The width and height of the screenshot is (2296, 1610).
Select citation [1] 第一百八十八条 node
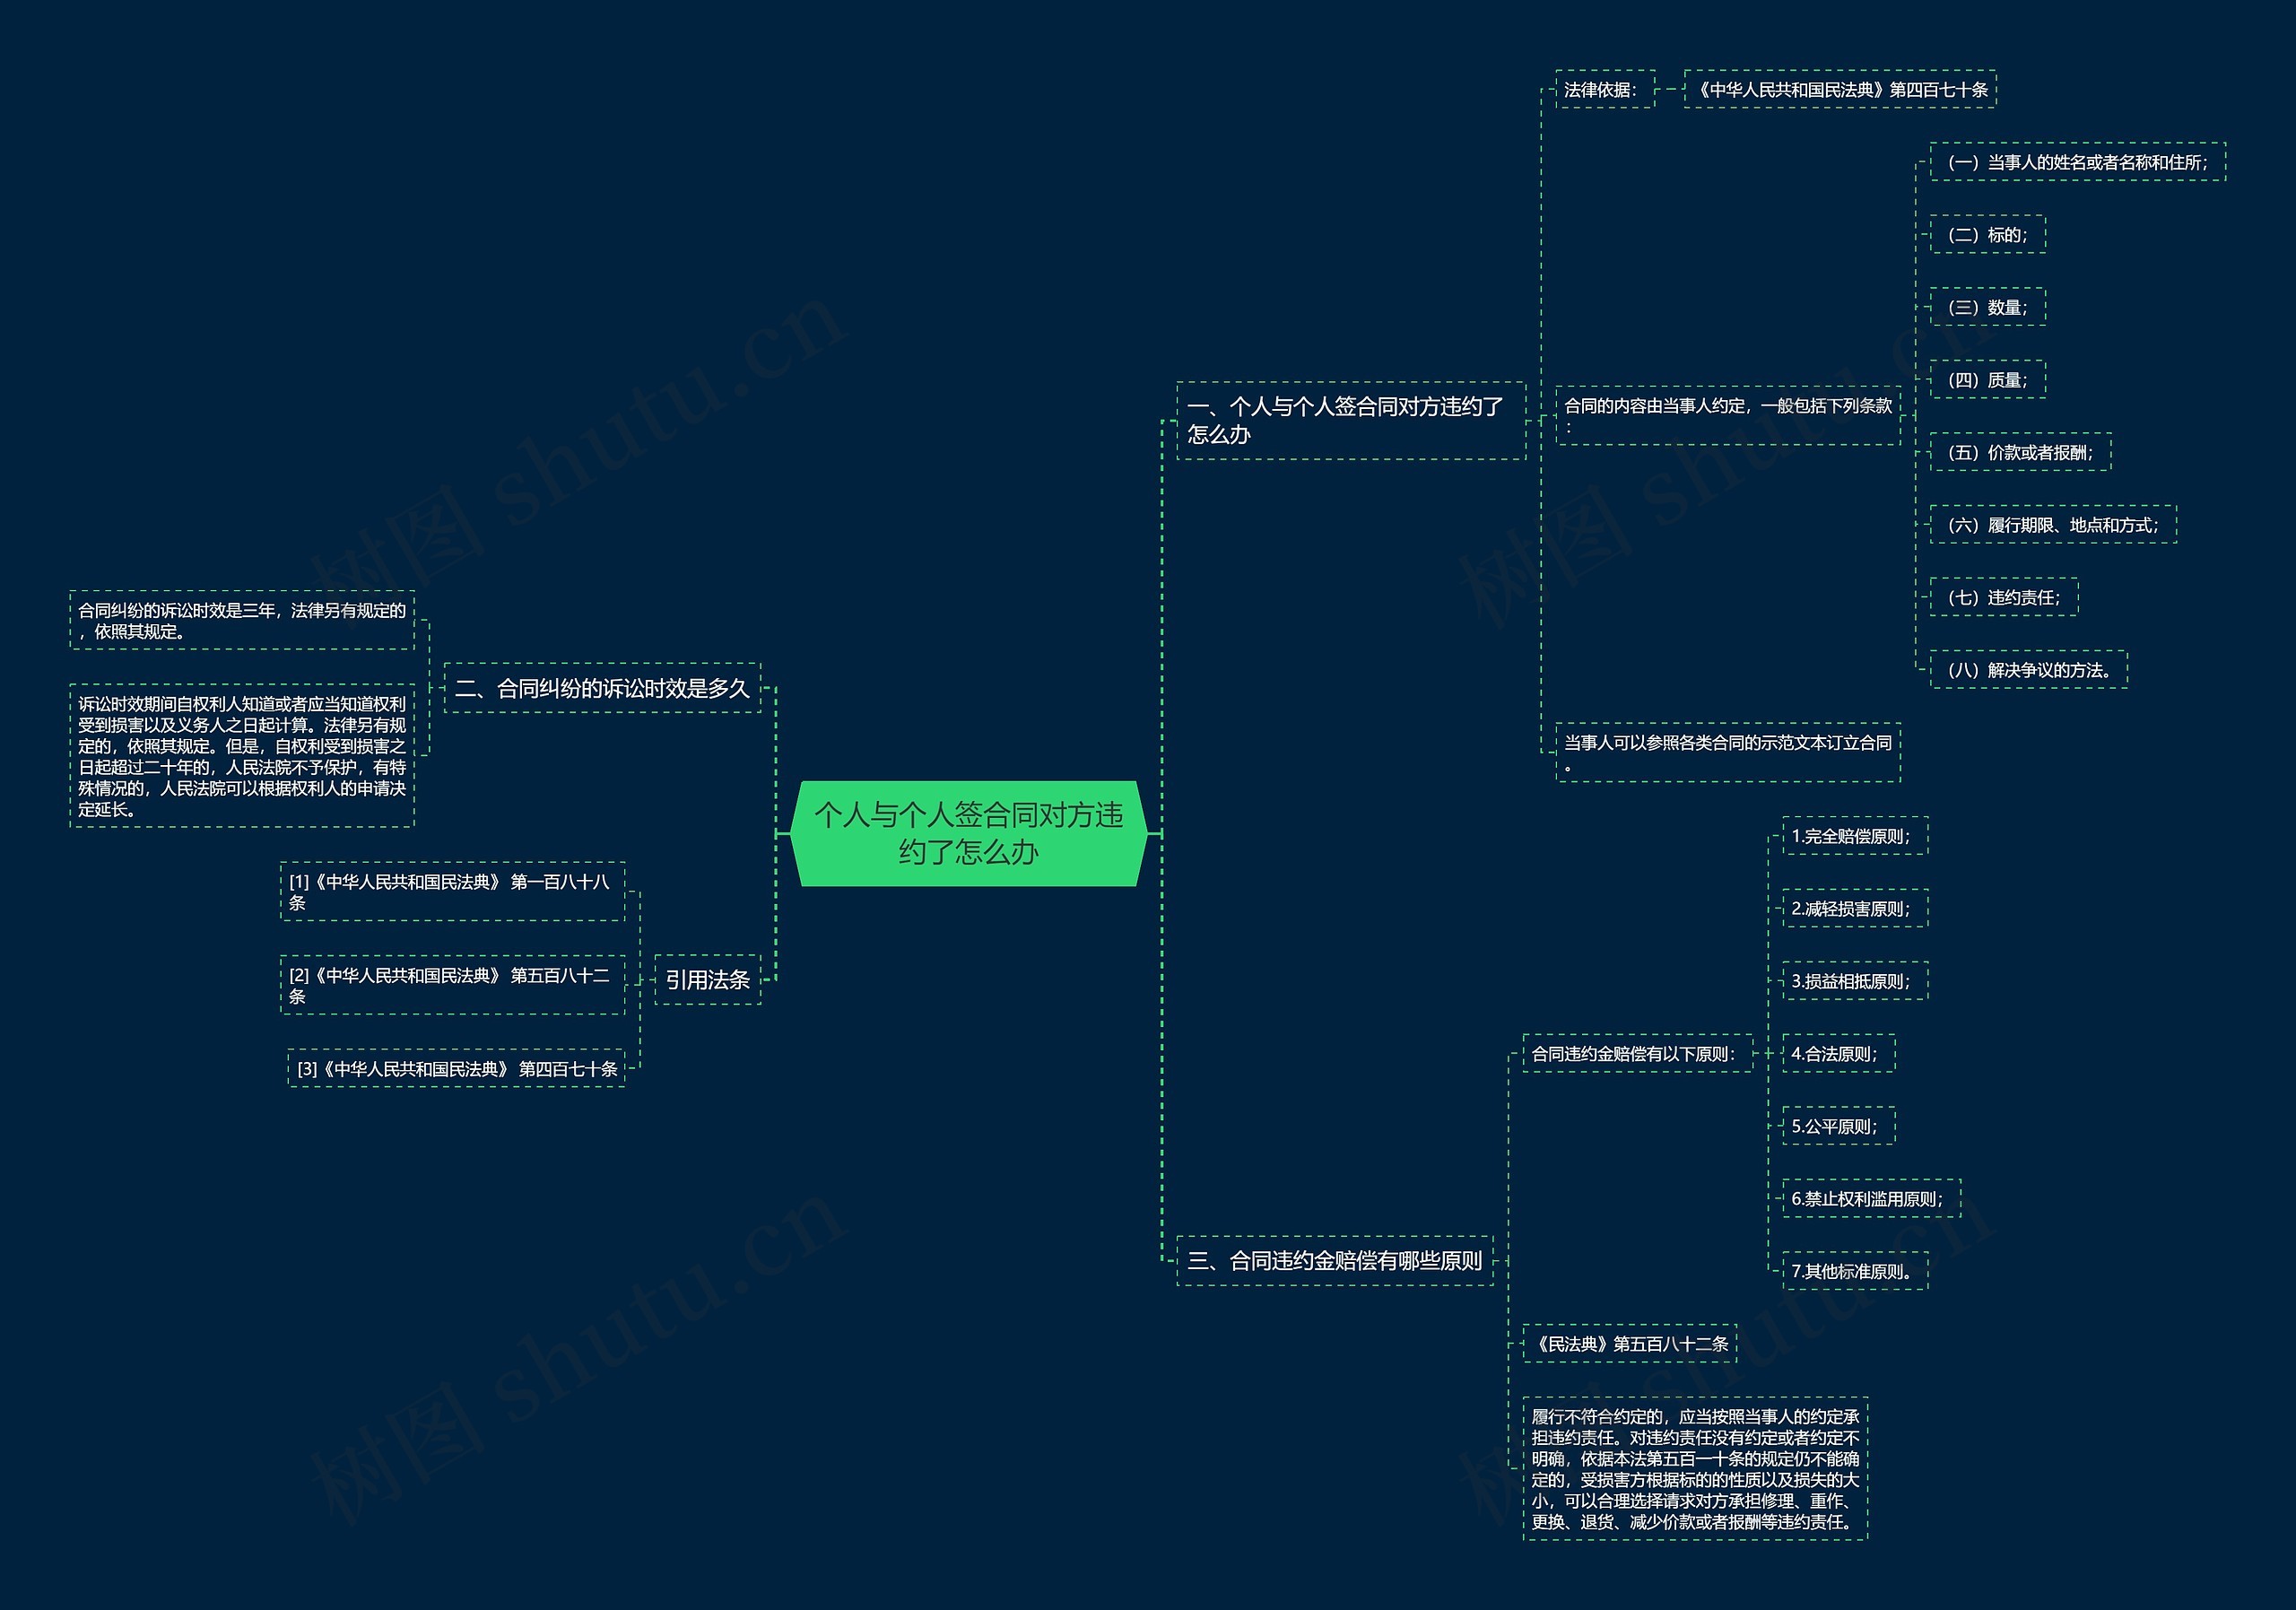(x=452, y=891)
